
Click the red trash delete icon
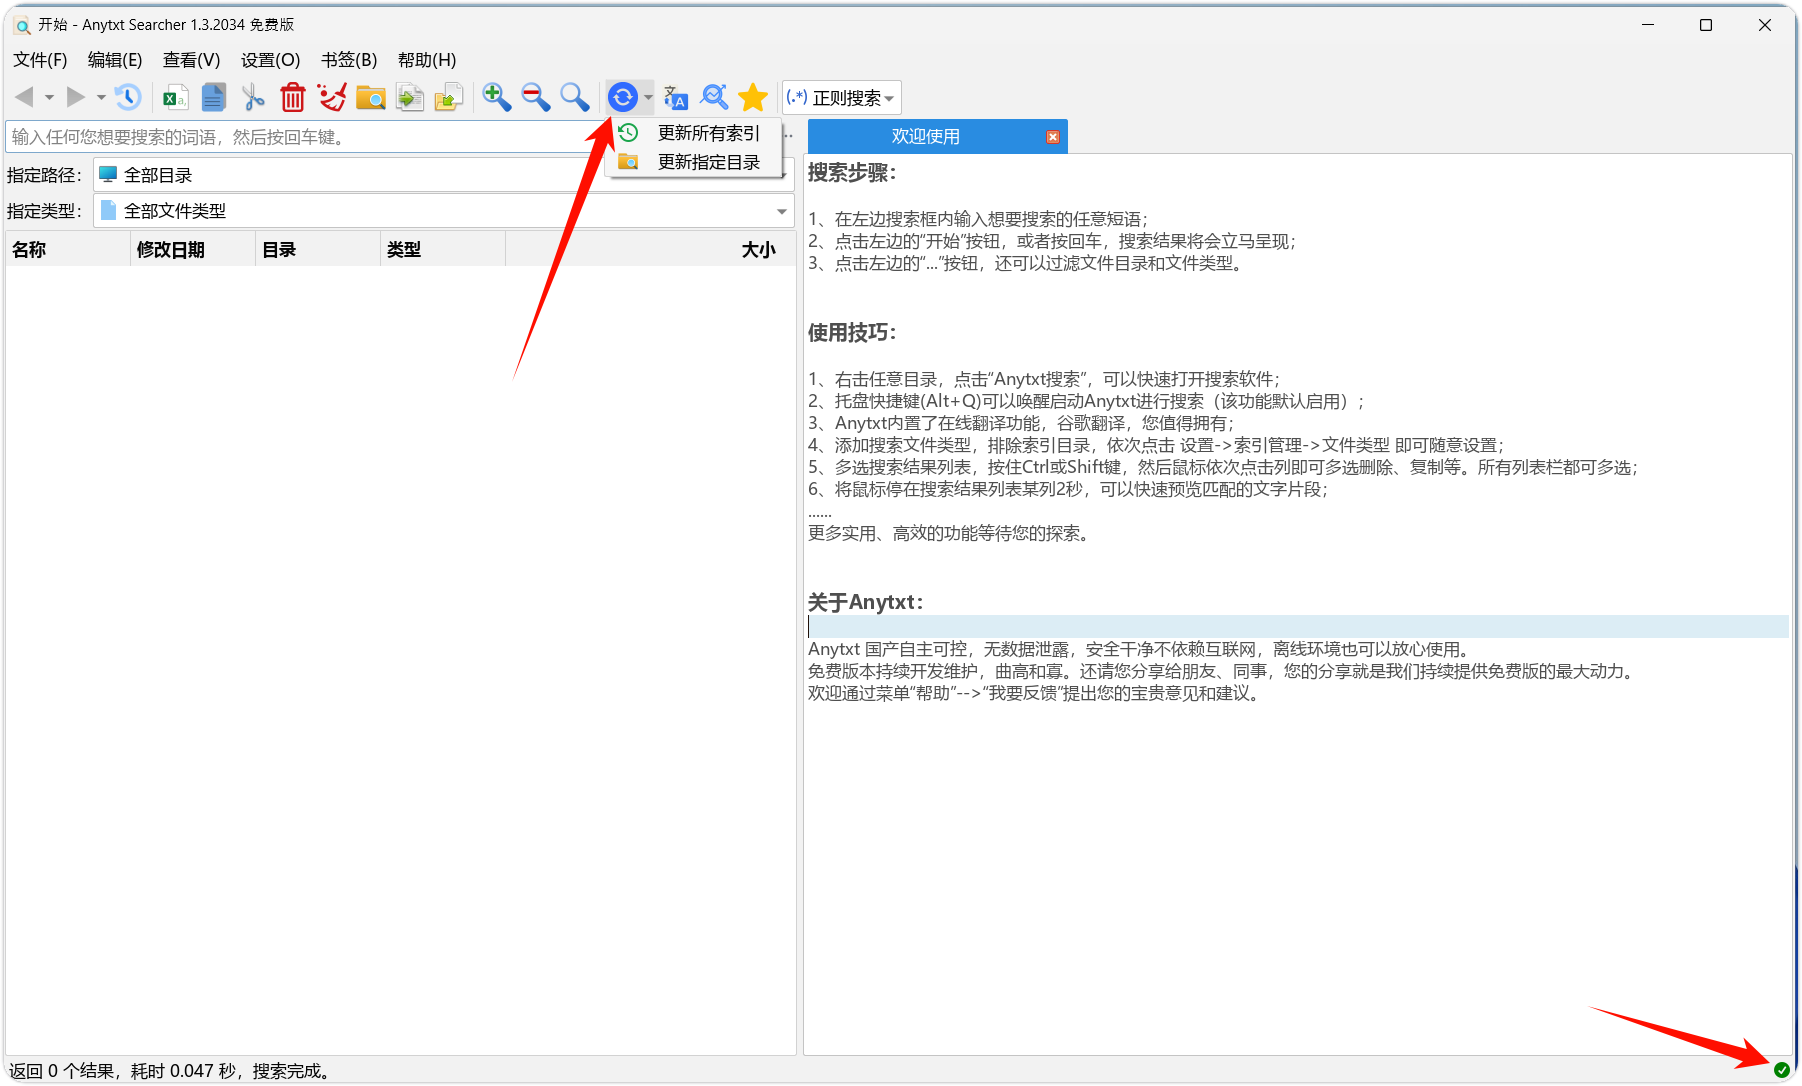(292, 97)
